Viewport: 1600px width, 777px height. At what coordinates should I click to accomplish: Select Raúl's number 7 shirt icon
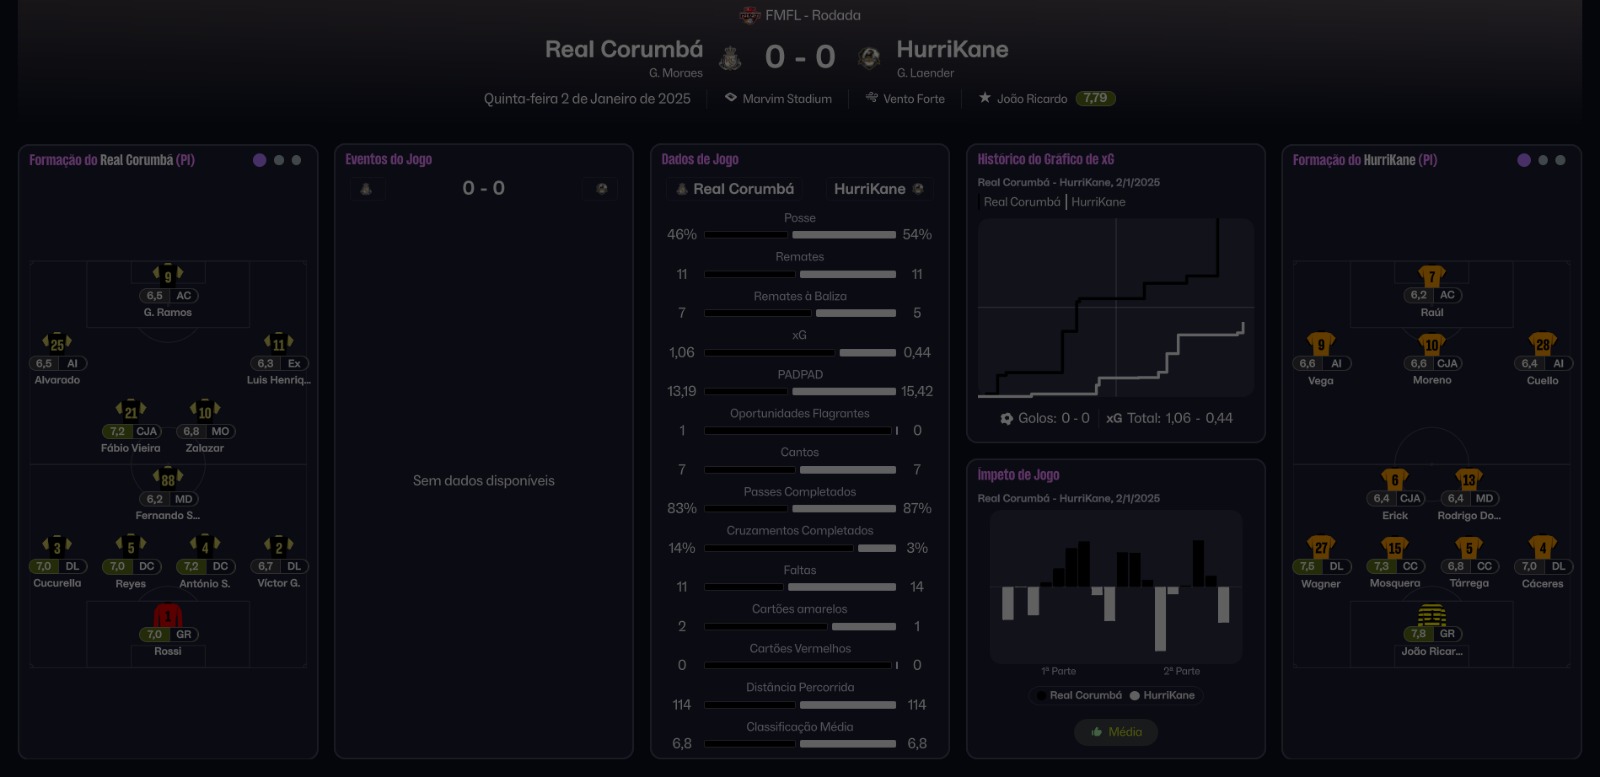(1432, 276)
